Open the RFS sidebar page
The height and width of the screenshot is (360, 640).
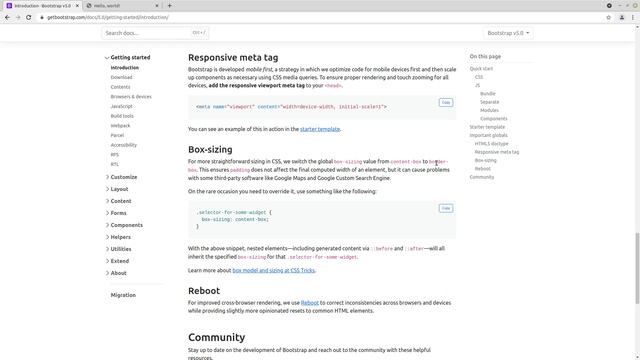[x=115, y=155]
